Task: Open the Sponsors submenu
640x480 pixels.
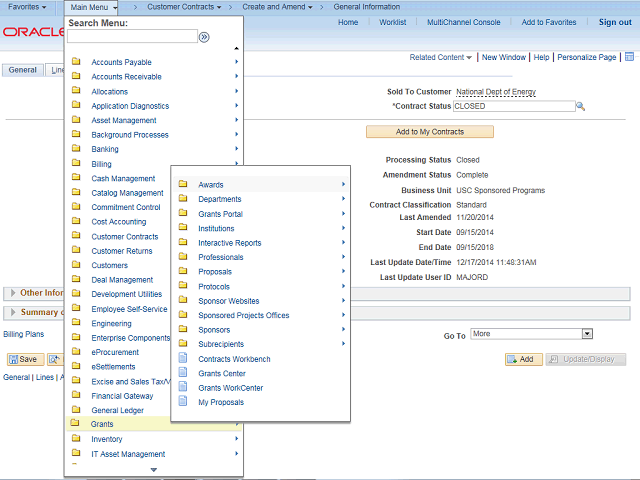Action: [x=214, y=329]
